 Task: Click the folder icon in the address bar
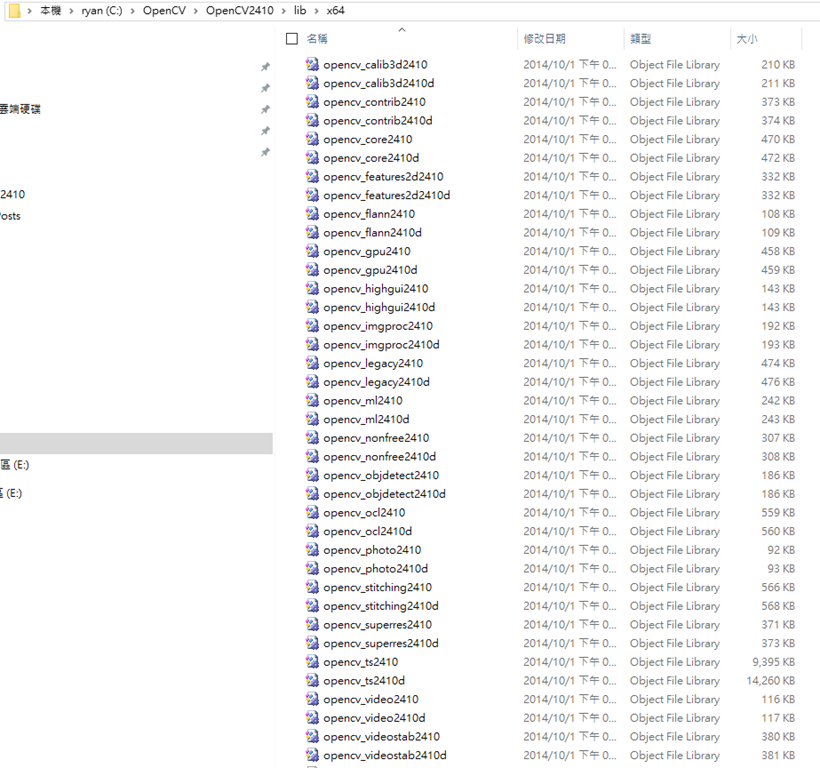point(15,10)
